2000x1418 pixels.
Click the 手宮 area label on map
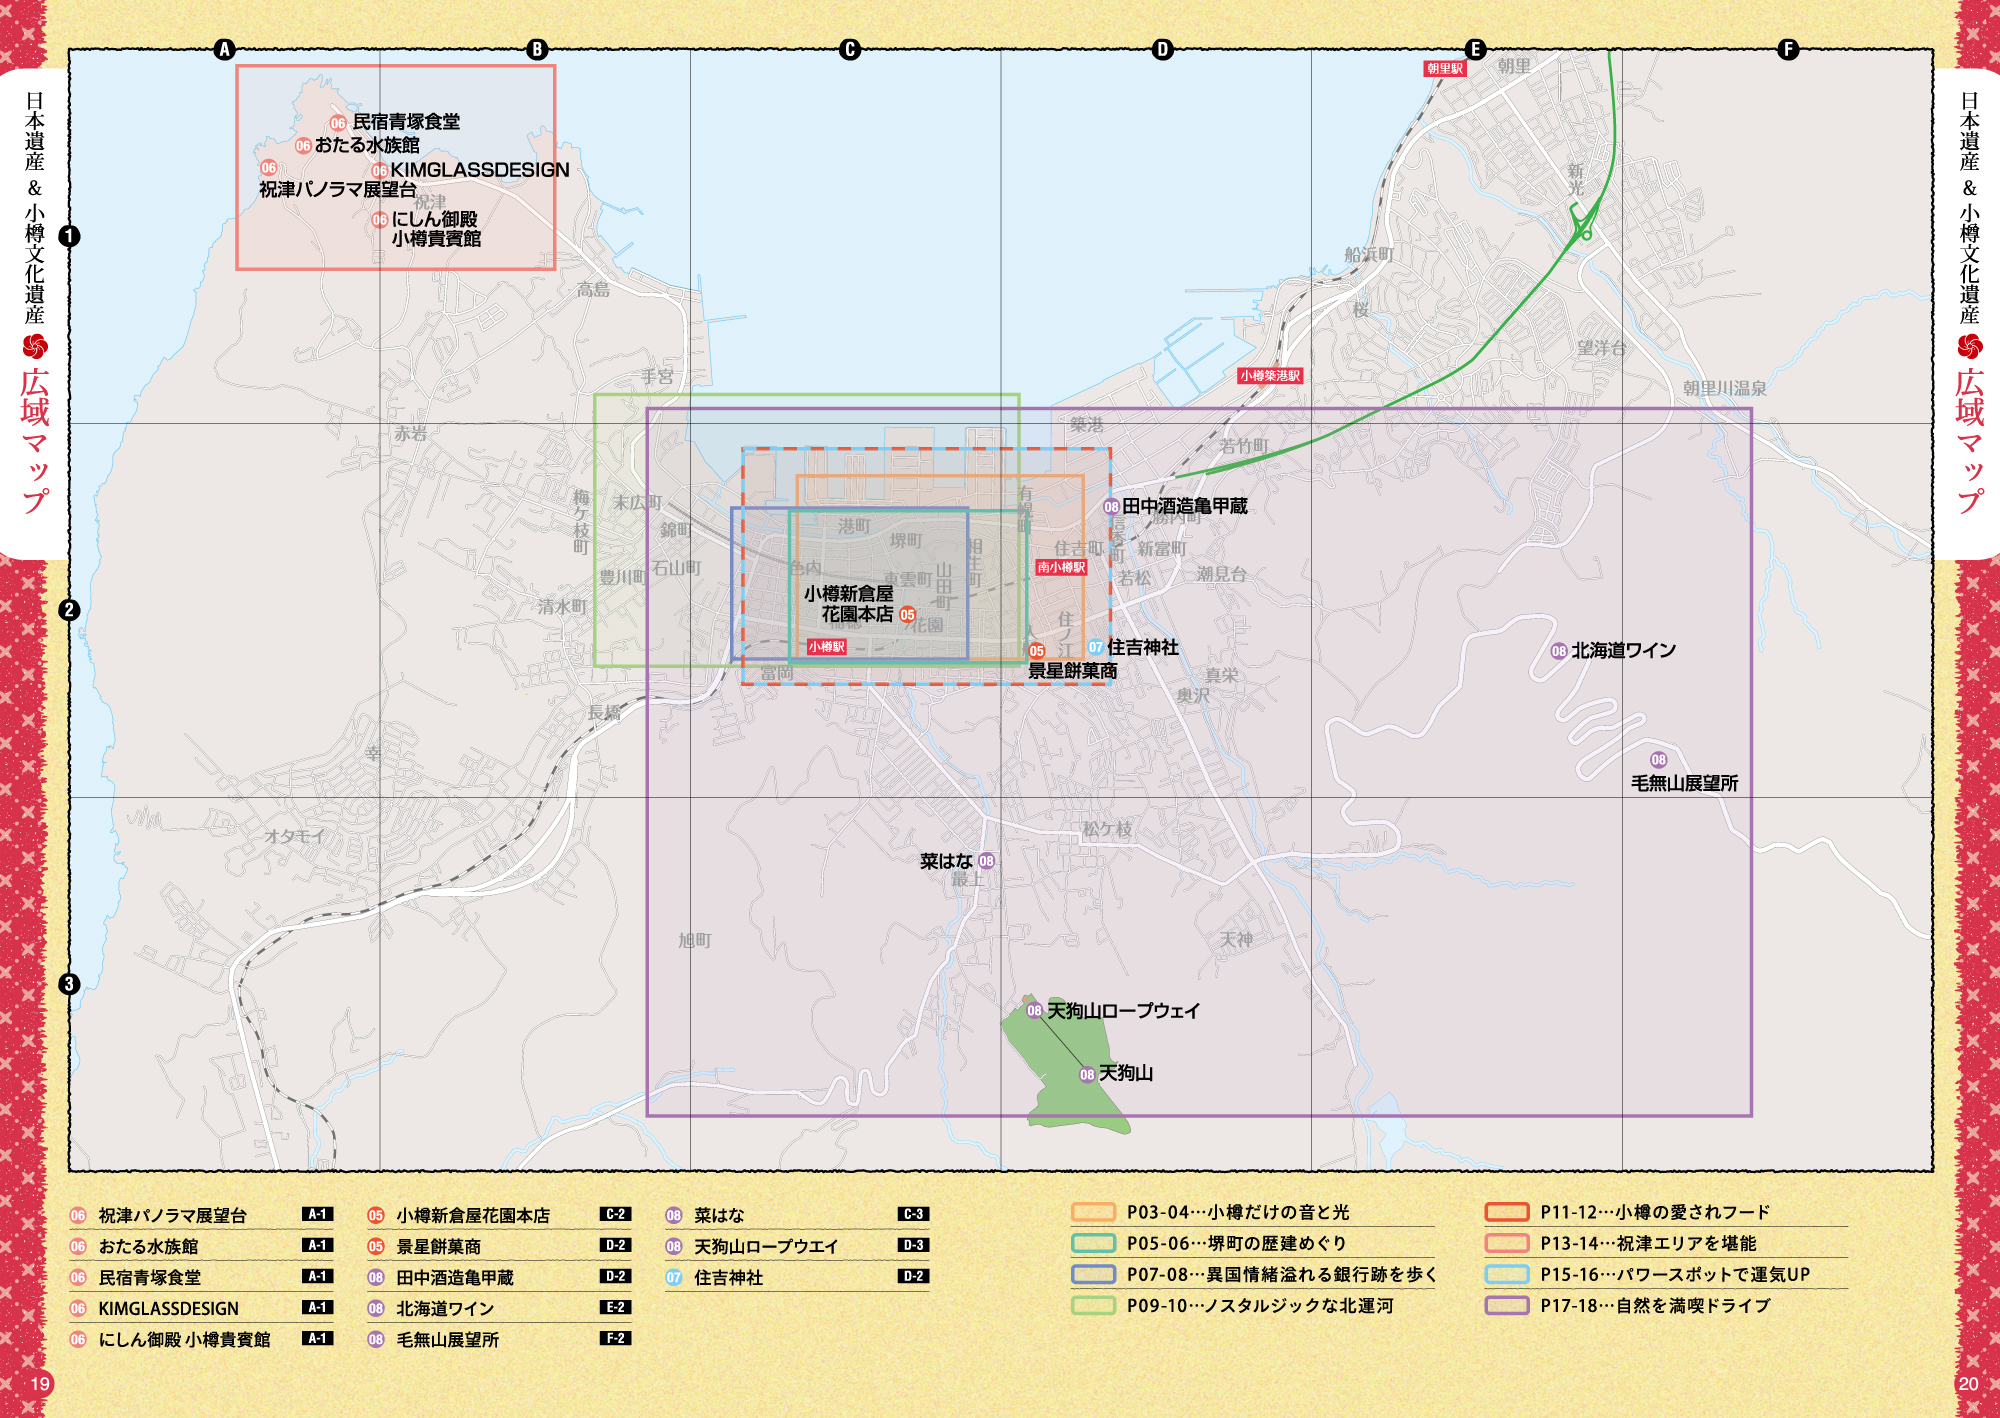[x=657, y=377]
